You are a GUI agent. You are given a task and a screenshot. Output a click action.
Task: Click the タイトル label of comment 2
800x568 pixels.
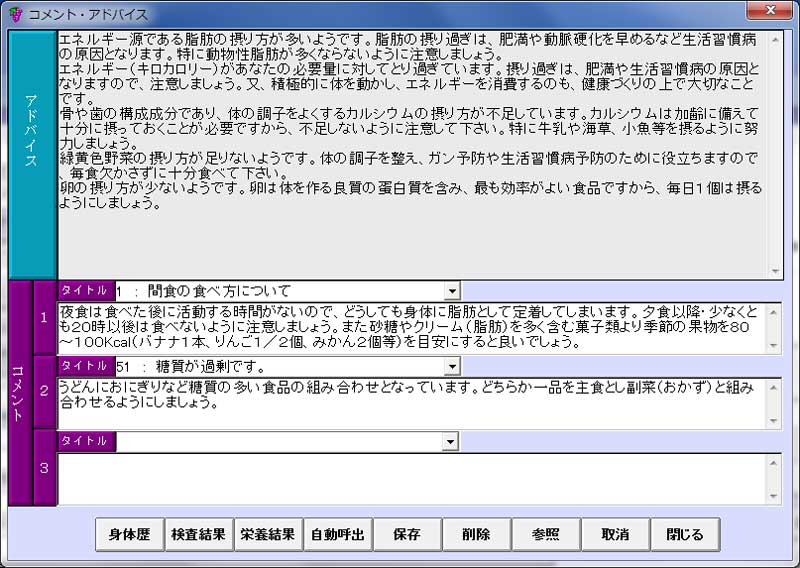(86, 366)
